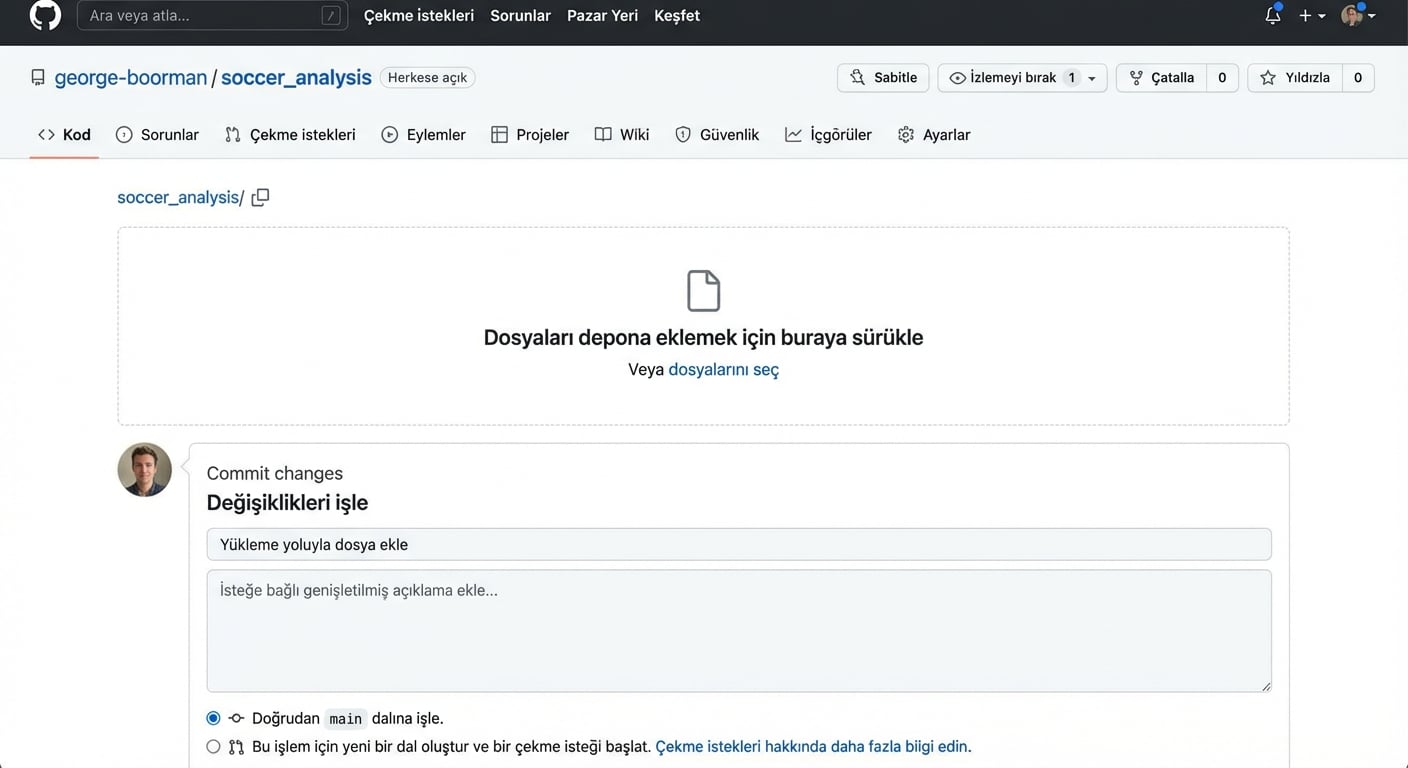Click the dosyalarını seç link
This screenshot has width=1408, height=768.
(x=723, y=369)
